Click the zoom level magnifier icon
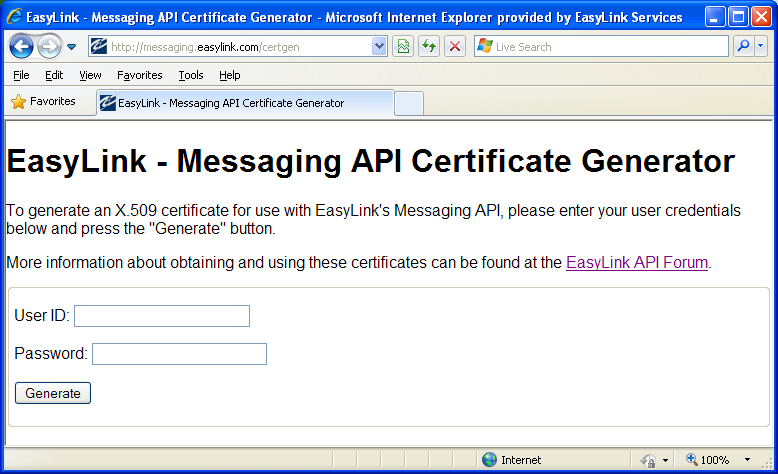The image size is (778, 474). (x=691, y=459)
